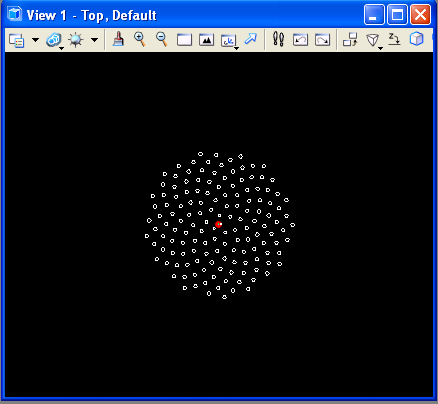Go to View Next

click(x=322, y=40)
